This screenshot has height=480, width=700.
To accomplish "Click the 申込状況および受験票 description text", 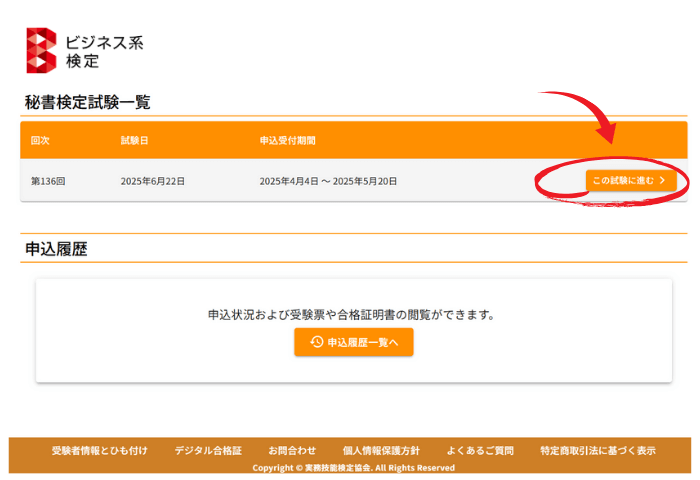I will pos(351,315).
